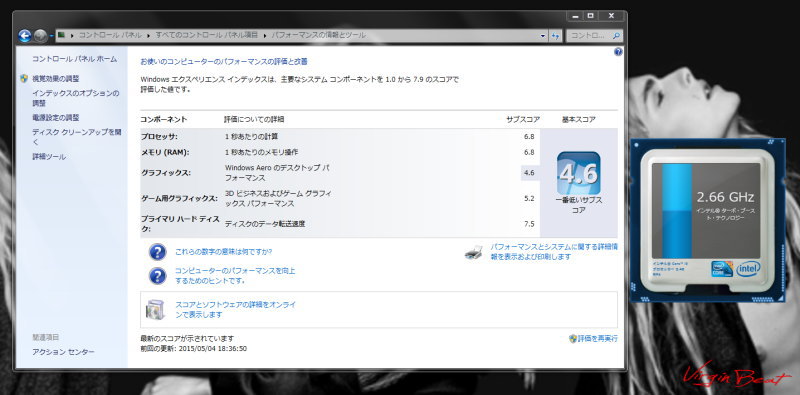Click the Control Panel icon in address bar
Image resolution: width=800 pixels, height=395 pixels.
[x=62, y=35]
